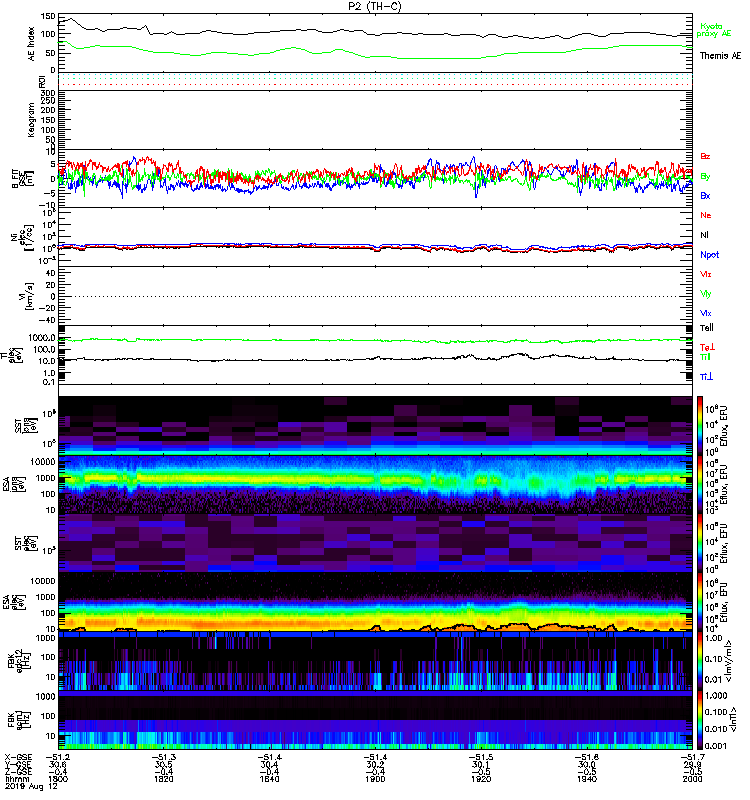Select the red Ne legend entry
Viewport: 750px width, 800px height.
point(706,215)
